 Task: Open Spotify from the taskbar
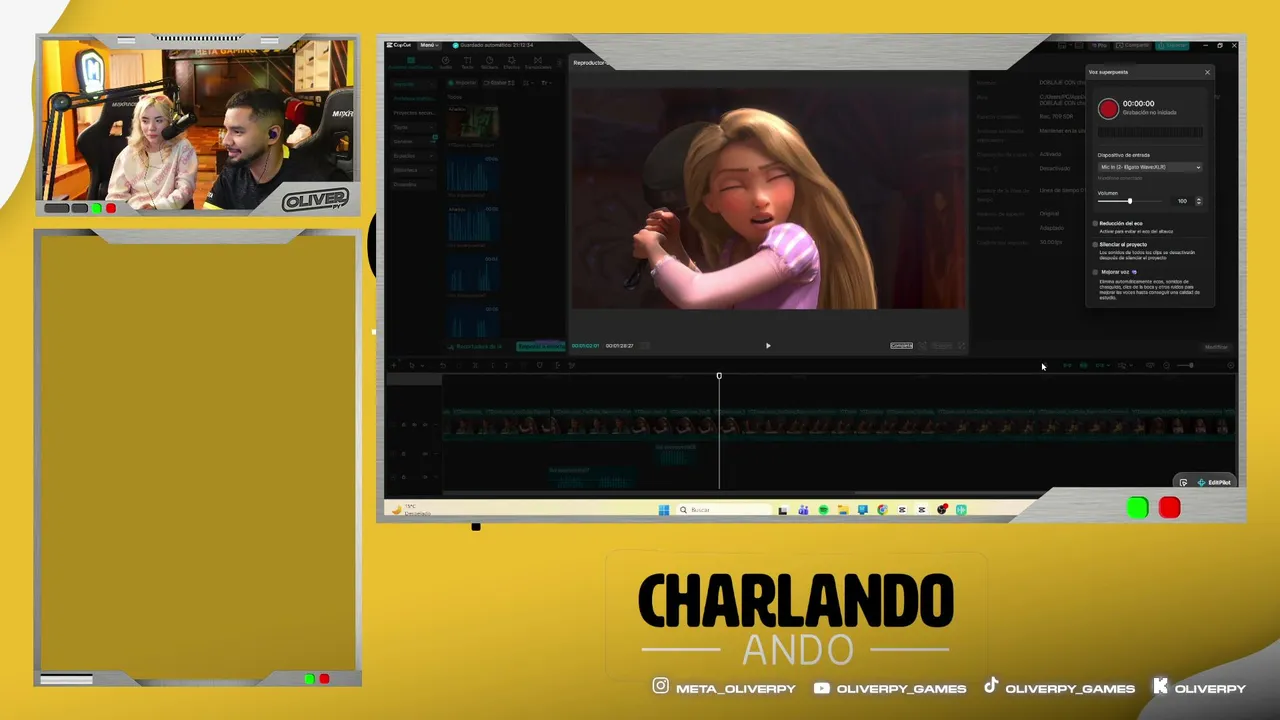tap(823, 510)
